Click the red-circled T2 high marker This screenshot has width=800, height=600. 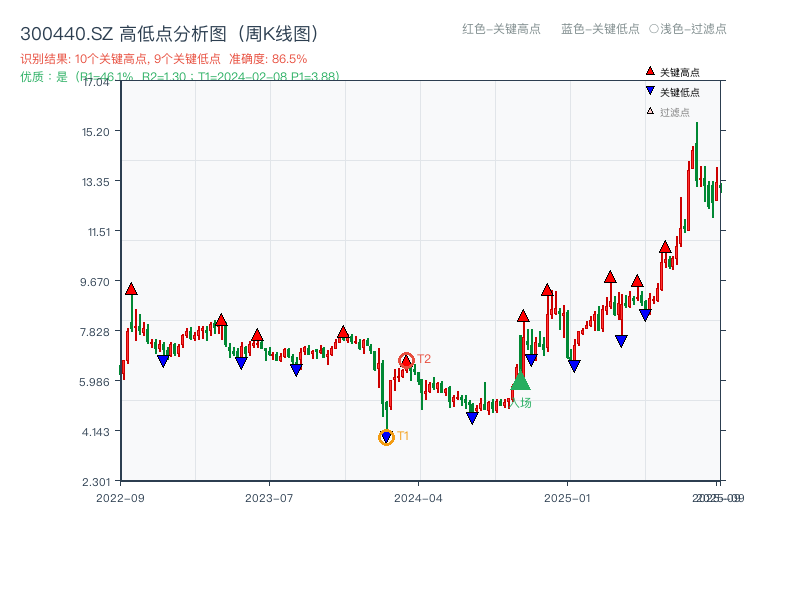pyautogui.click(x=406, y=360)
